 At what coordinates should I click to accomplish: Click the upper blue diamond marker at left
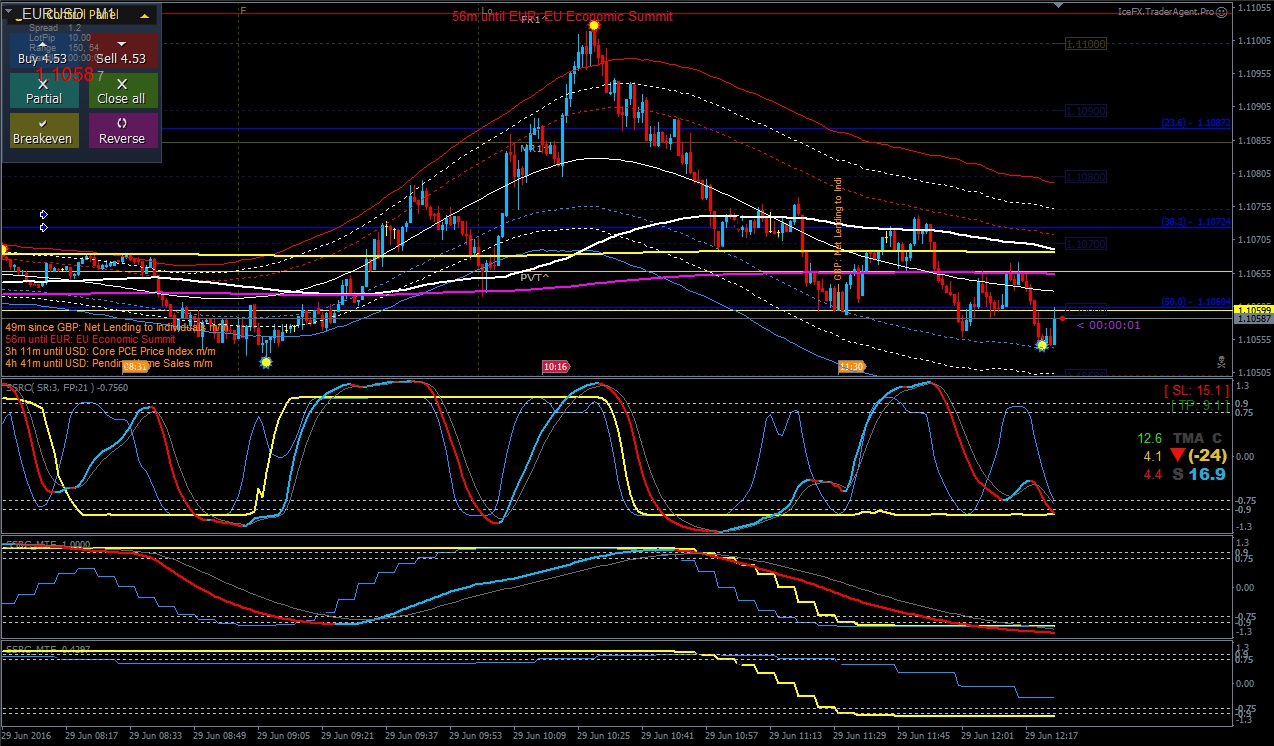(43, 215)
